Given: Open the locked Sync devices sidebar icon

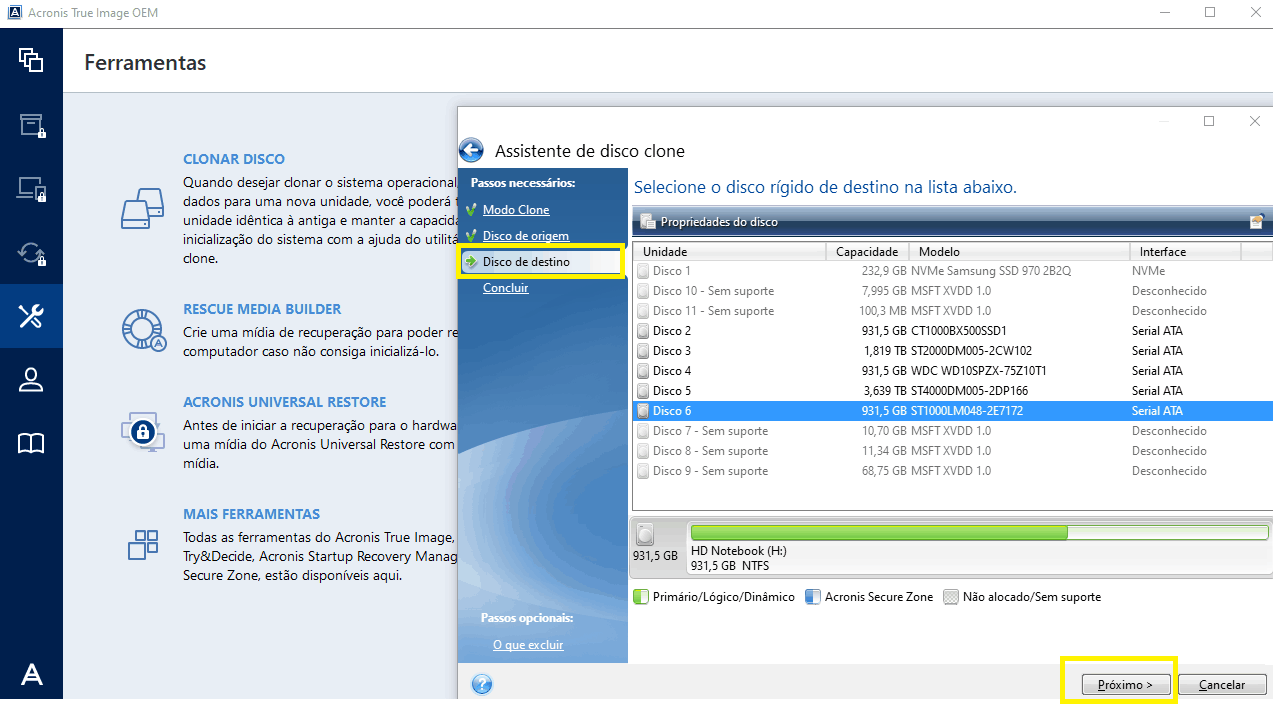Looking at the screenshot, I should (31, 189).
